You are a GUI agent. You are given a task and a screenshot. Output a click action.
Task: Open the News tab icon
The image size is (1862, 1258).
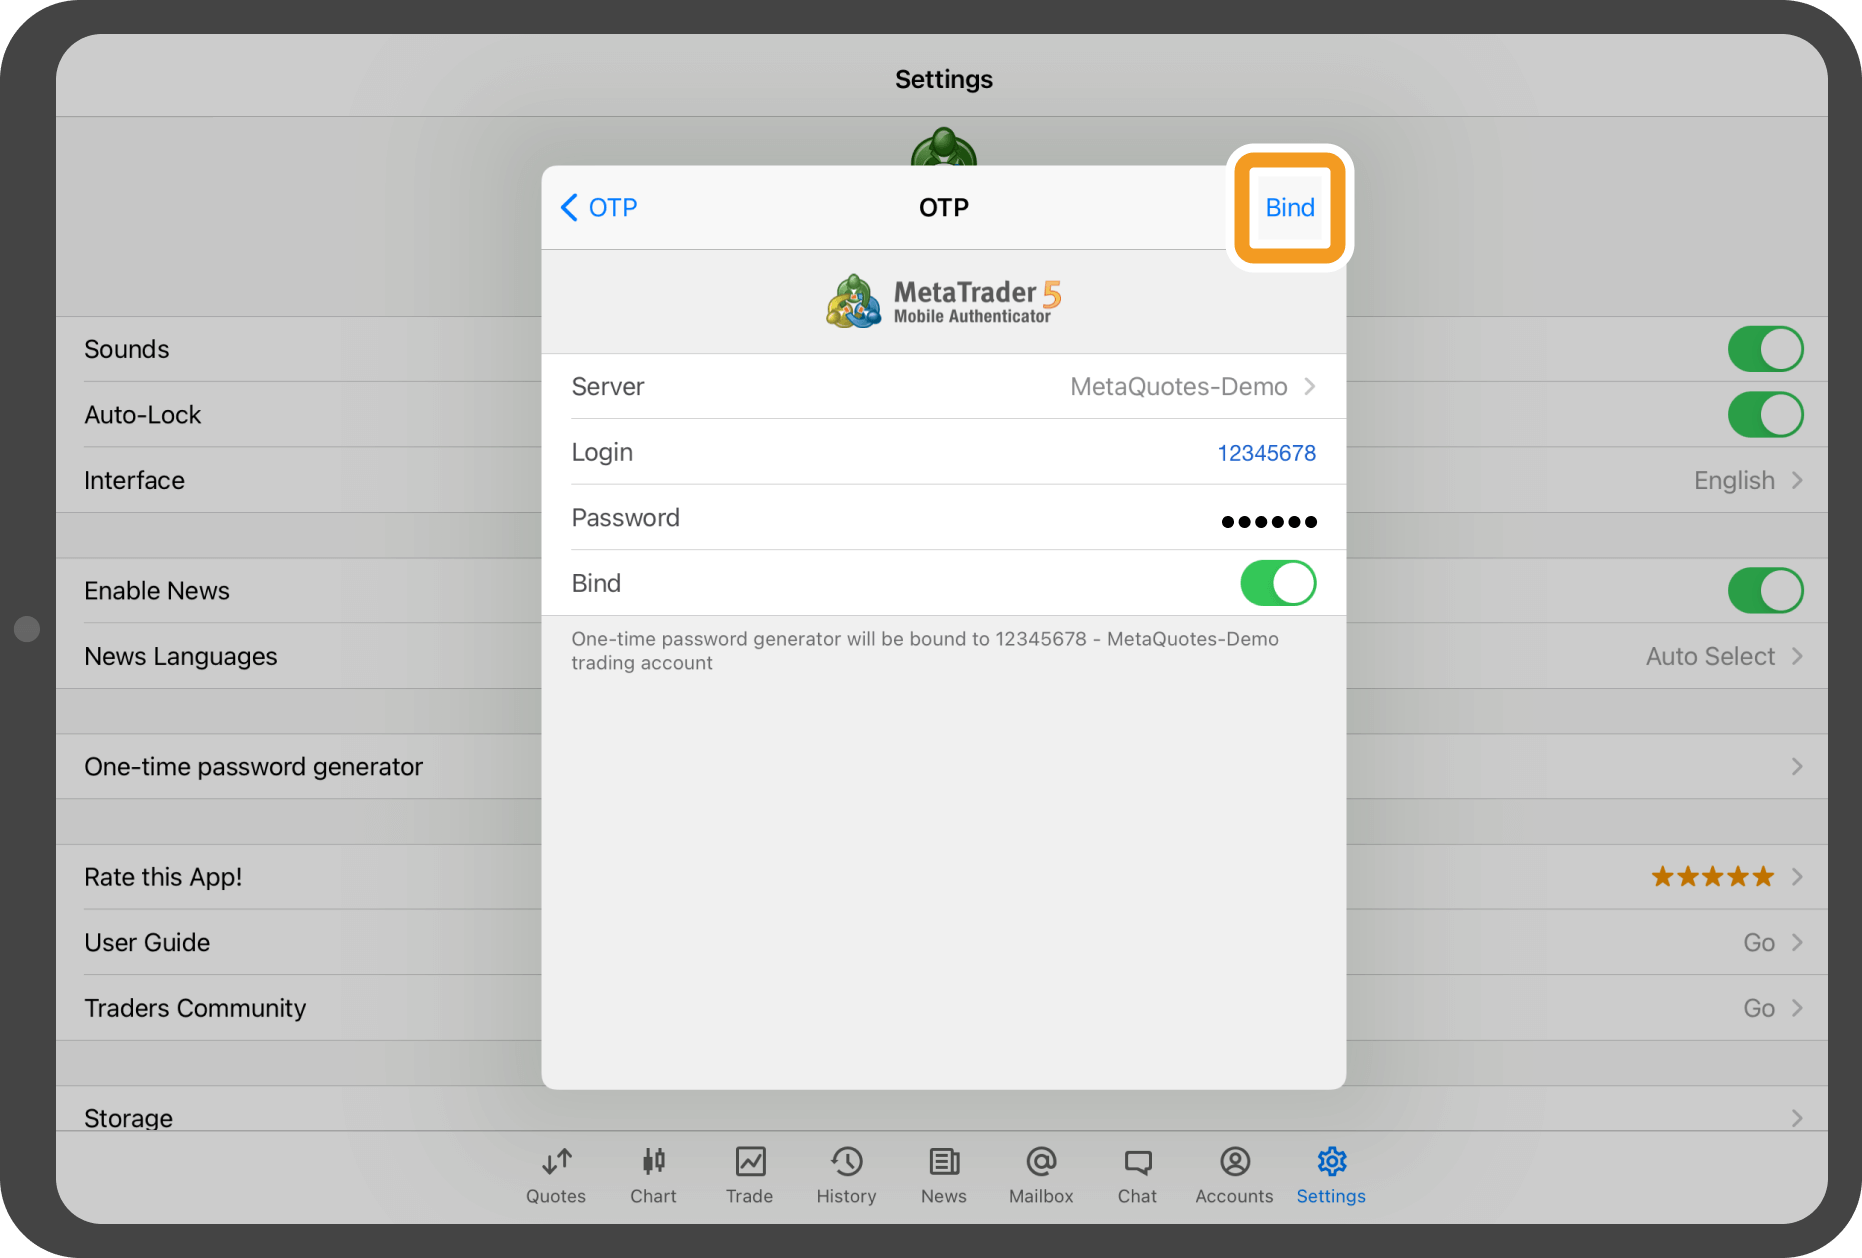pyautogui.click(x=943, y=1175)
